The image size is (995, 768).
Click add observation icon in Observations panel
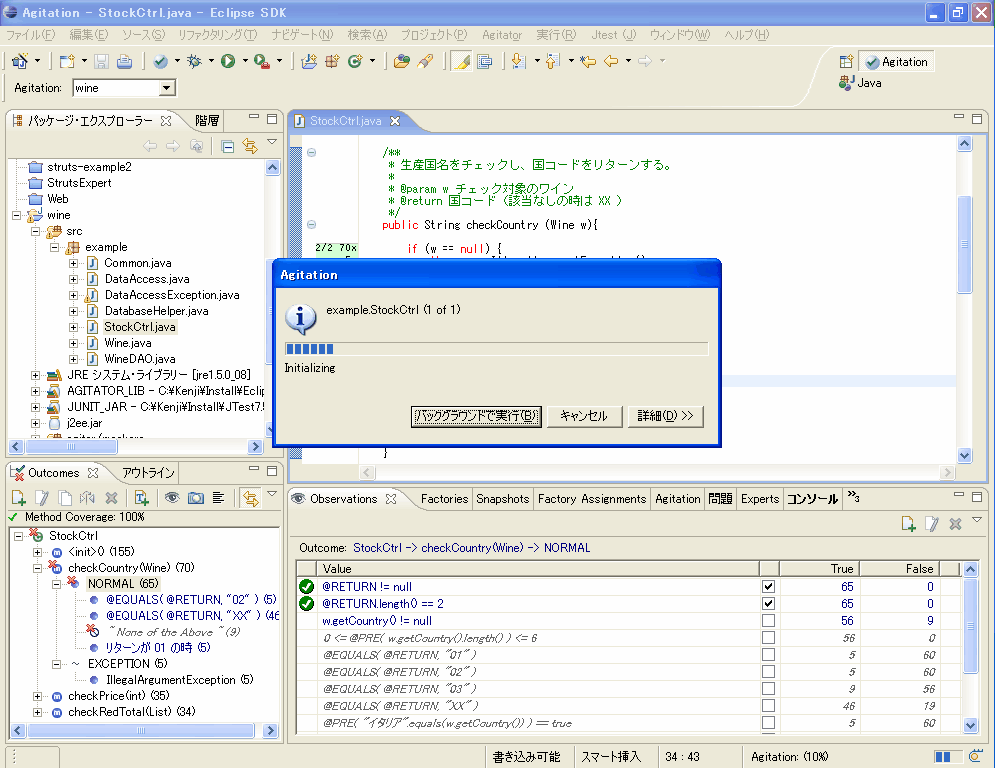click(908, 524)
